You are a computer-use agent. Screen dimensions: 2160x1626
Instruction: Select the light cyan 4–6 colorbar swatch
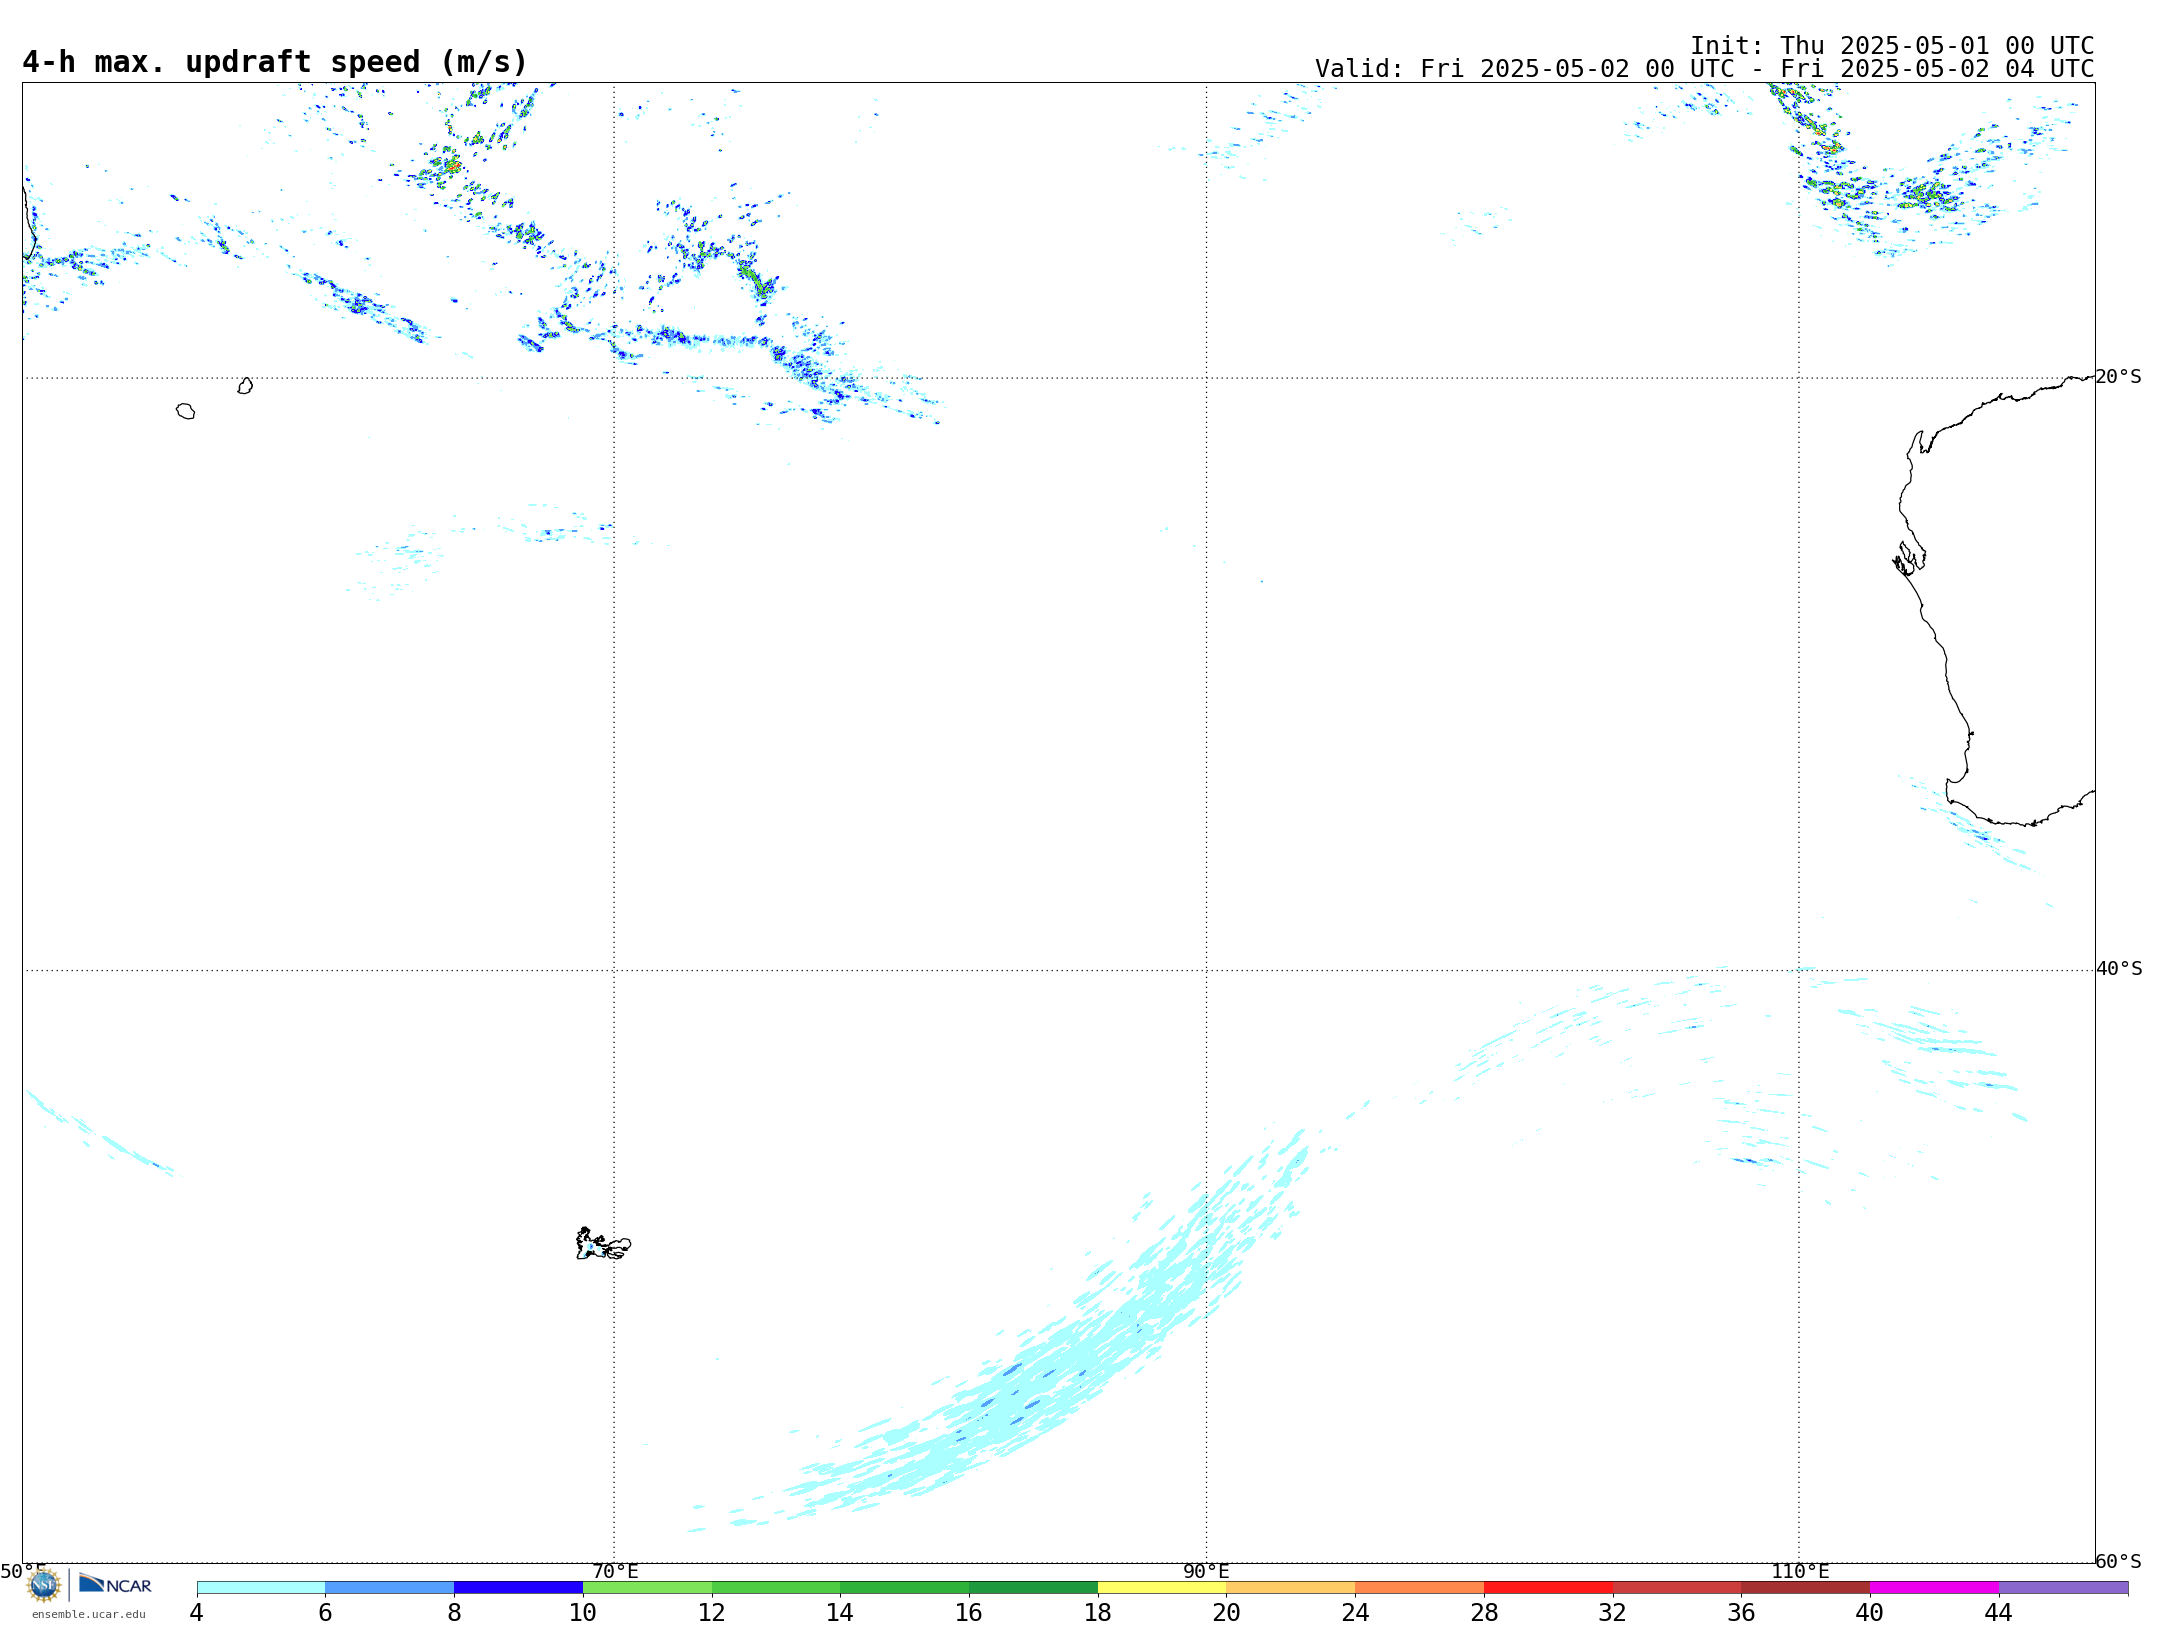[x=261, y=1587]
